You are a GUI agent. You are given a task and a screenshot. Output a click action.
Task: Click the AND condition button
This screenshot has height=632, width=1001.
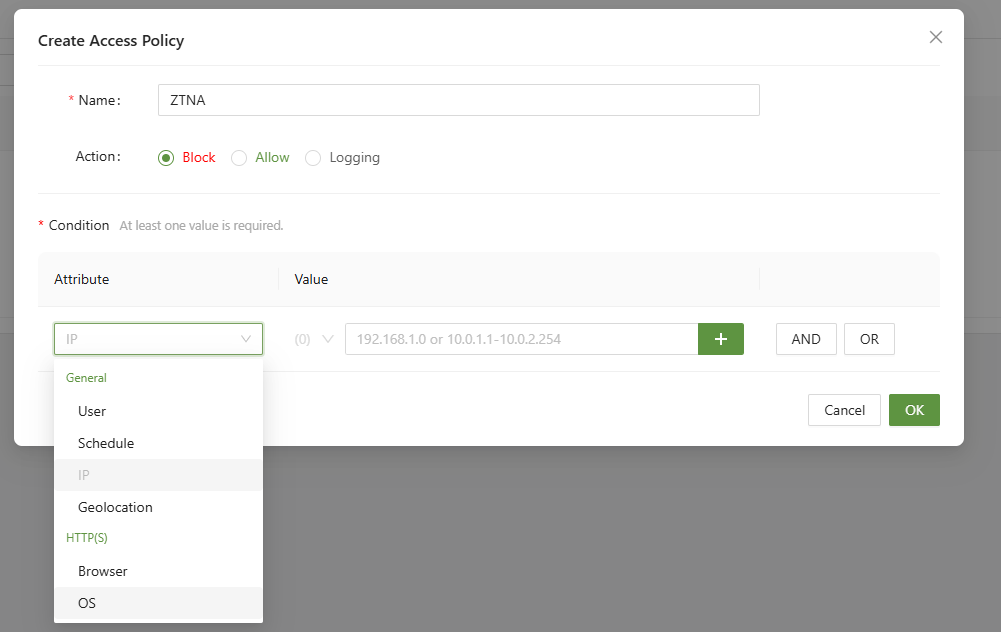click(806, 339)
